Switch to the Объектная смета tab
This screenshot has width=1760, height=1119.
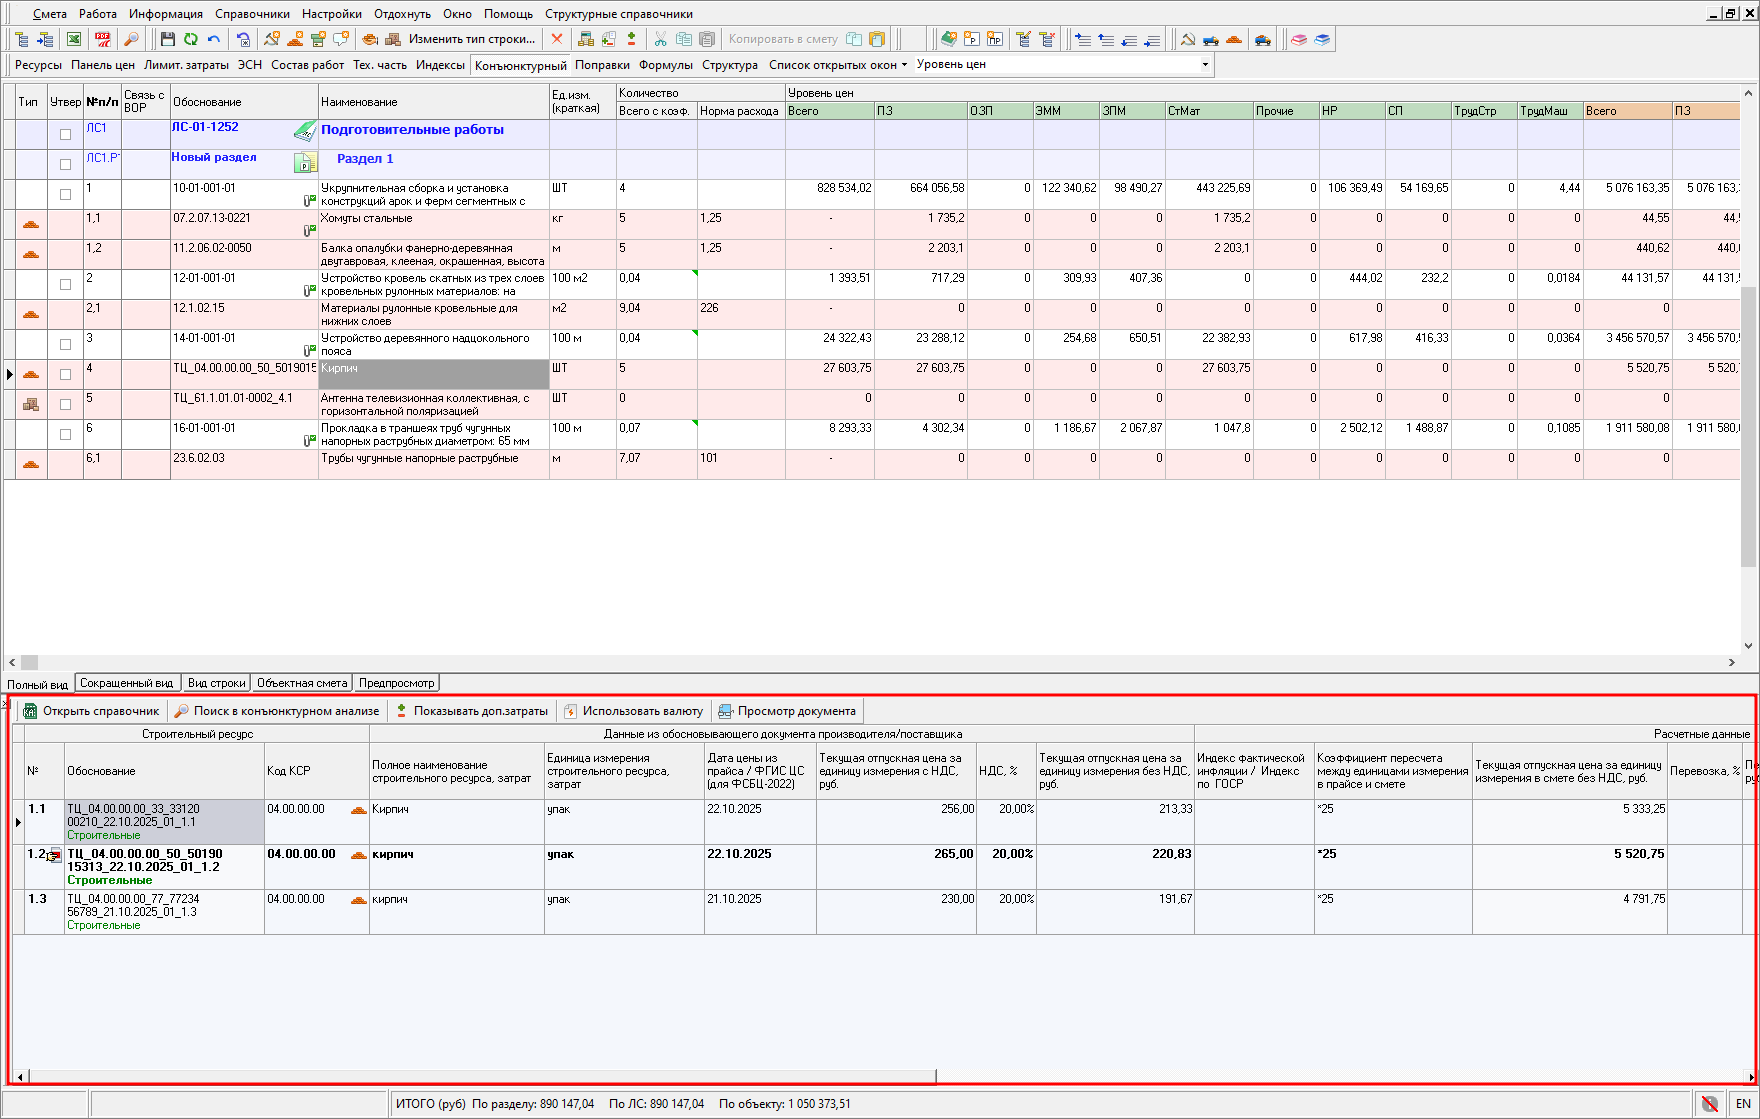(x=302, y=683)
